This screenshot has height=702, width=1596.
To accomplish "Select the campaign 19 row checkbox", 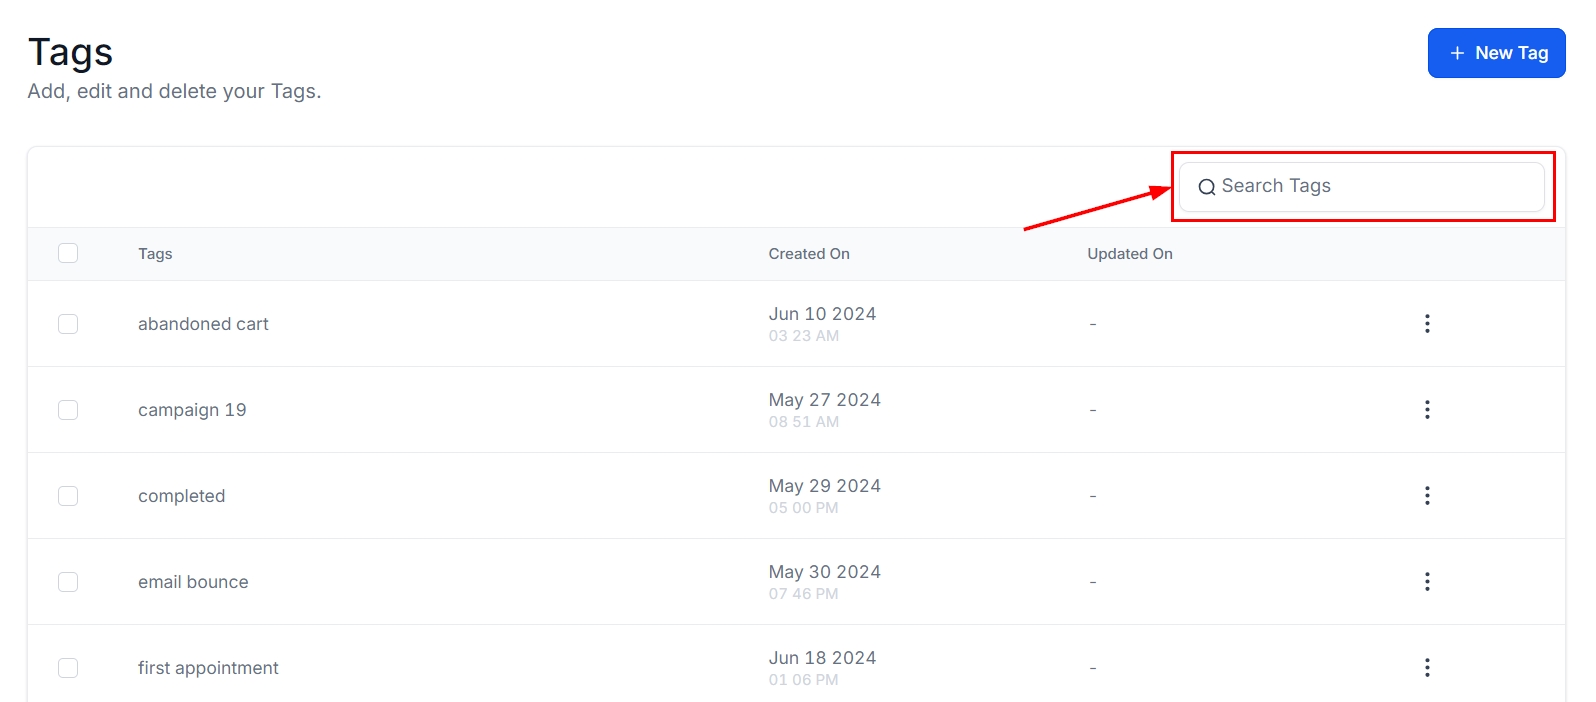I will click(68, 410).
